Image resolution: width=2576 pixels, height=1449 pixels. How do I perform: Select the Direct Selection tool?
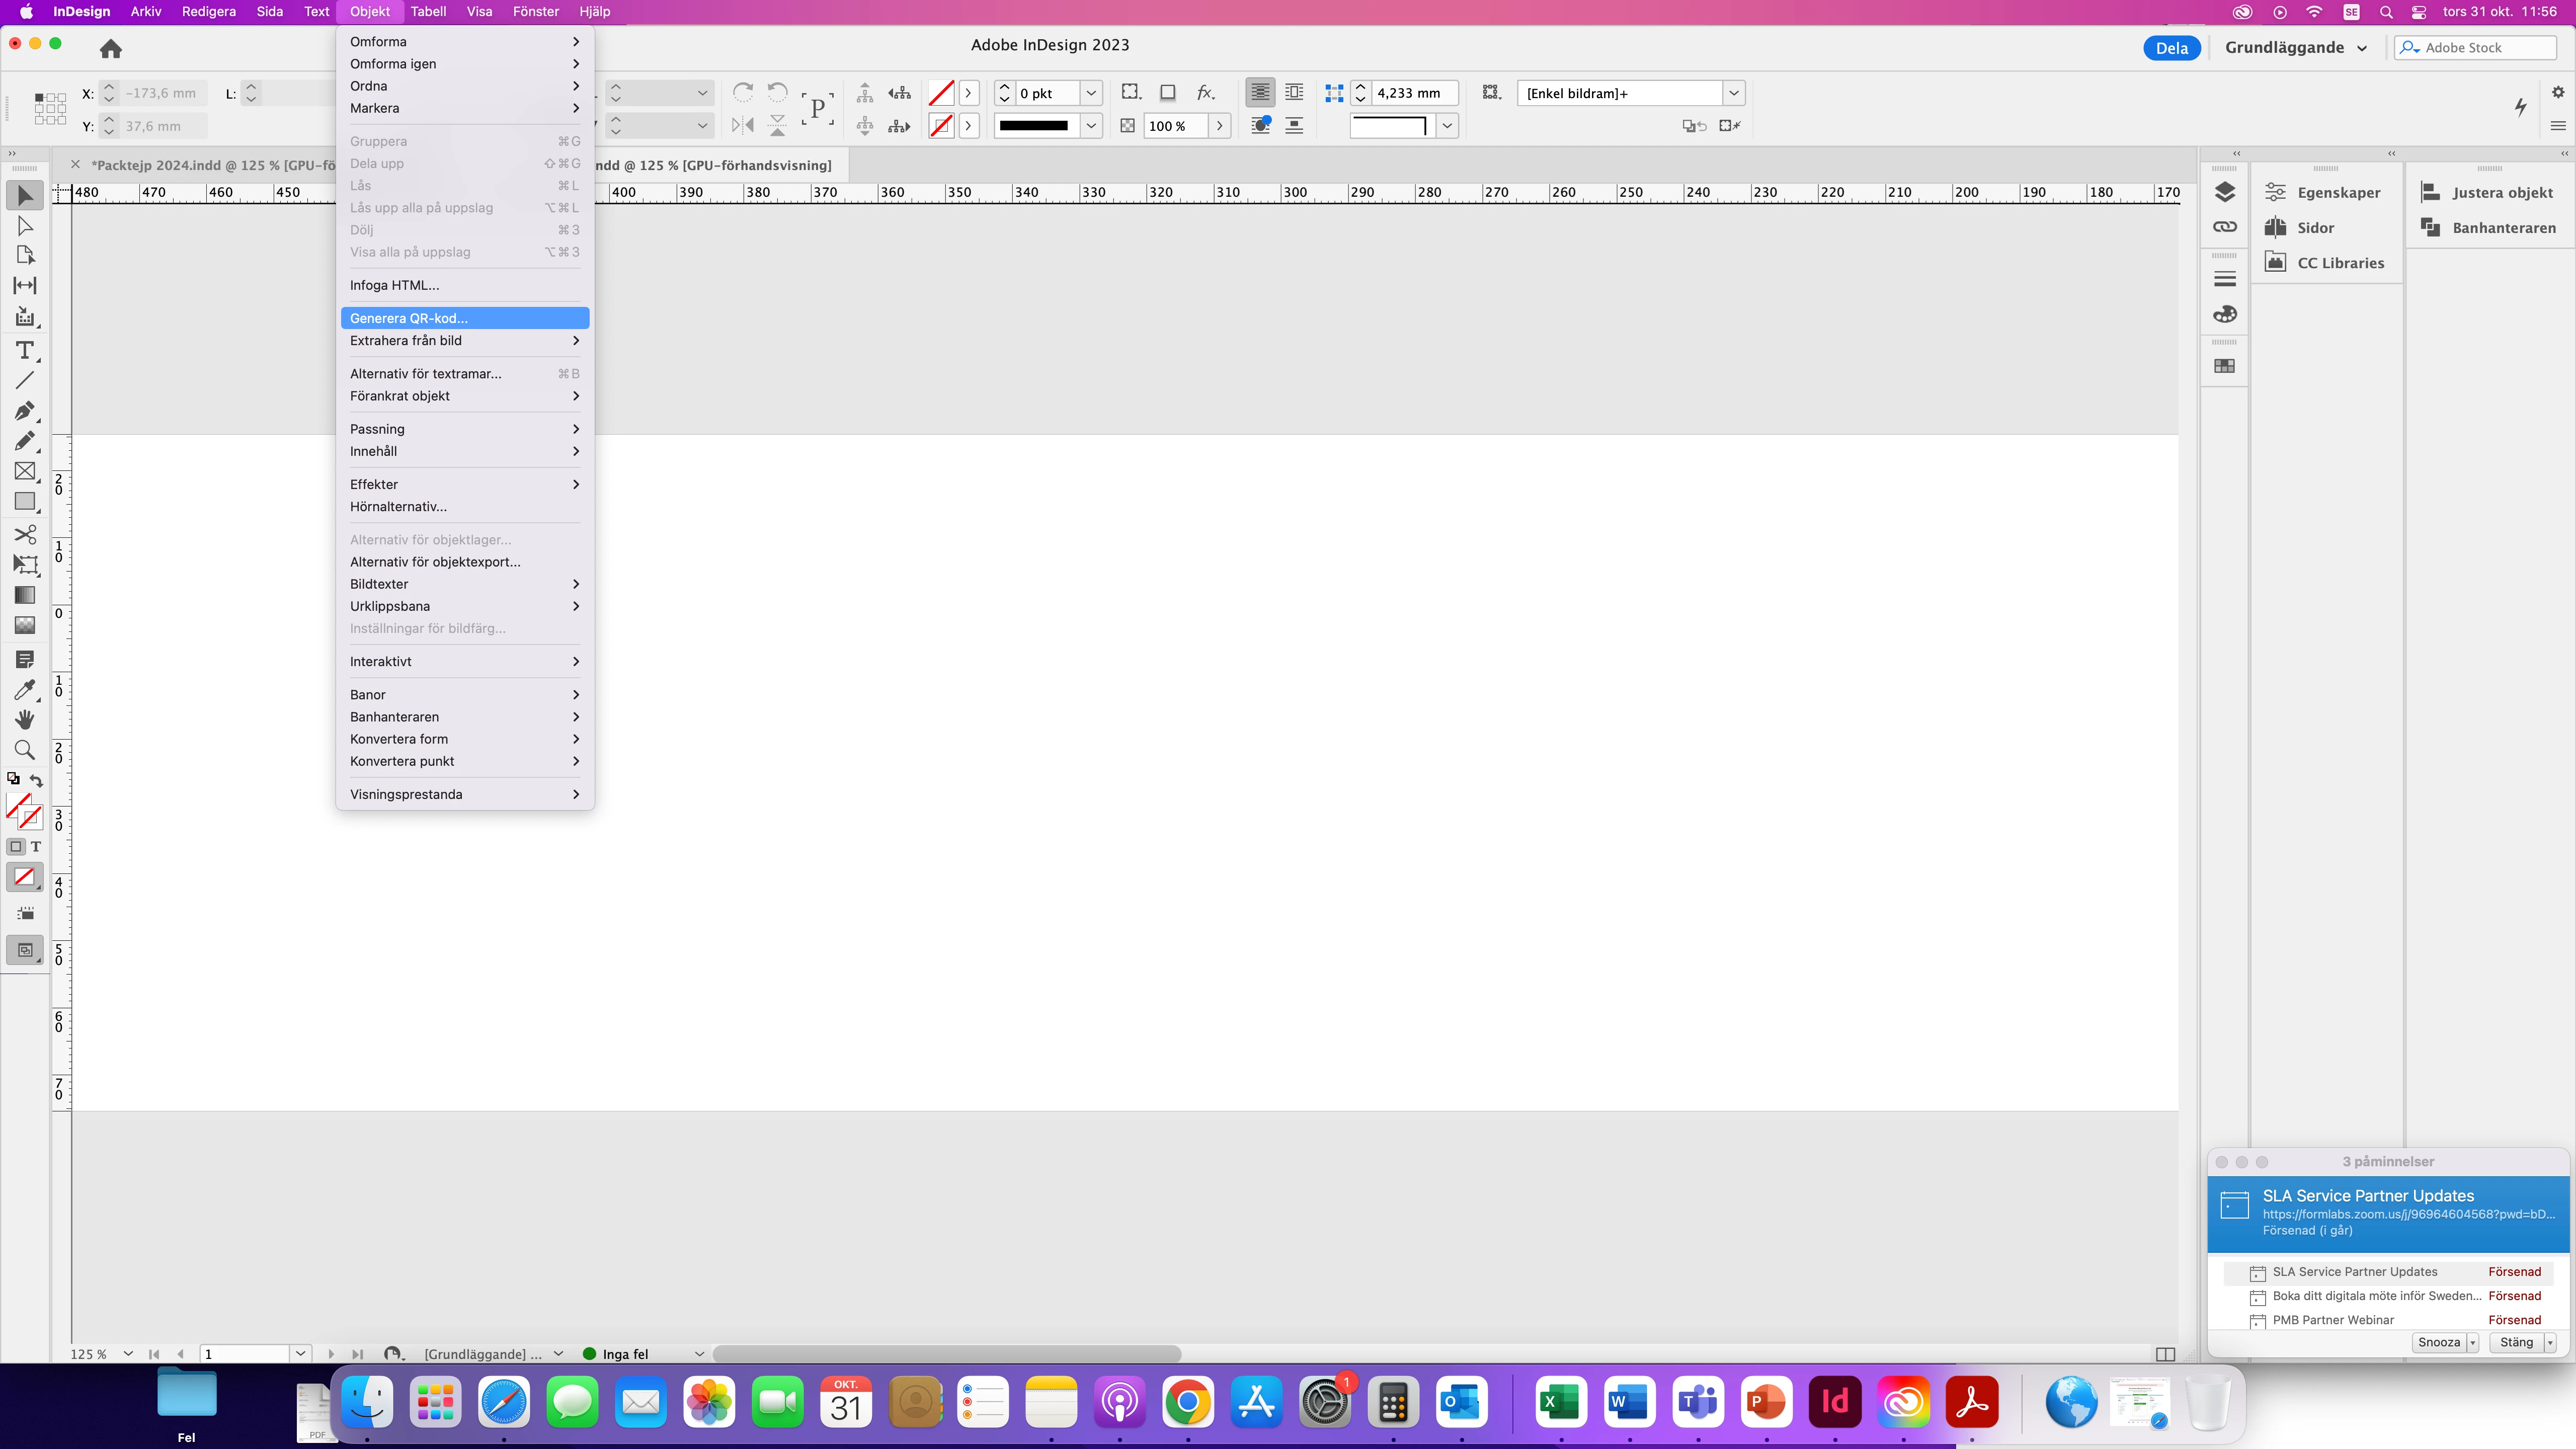coord(24,226)
